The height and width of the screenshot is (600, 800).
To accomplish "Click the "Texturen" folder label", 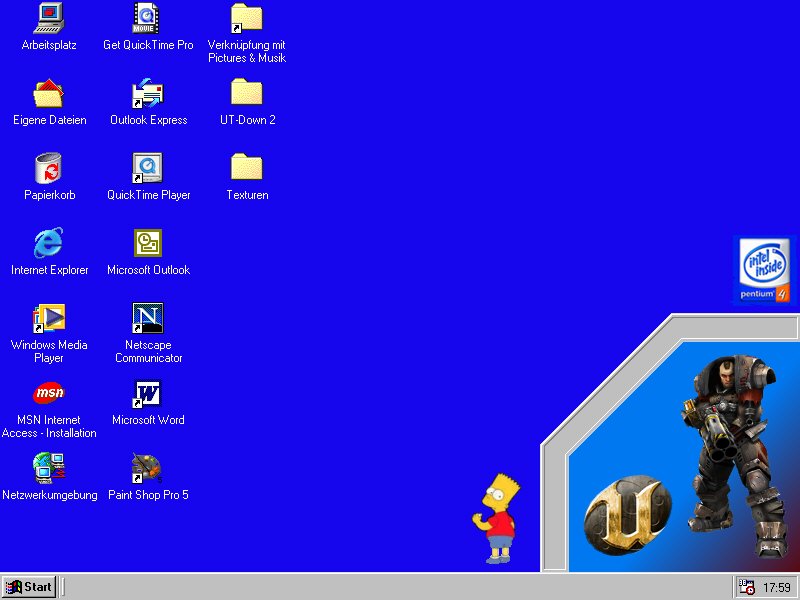I will pos(247,195).
